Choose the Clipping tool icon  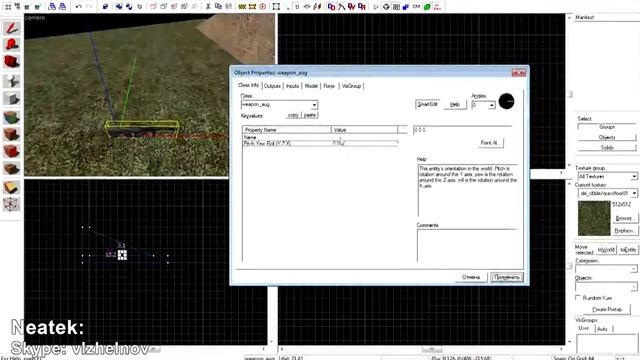11,187
